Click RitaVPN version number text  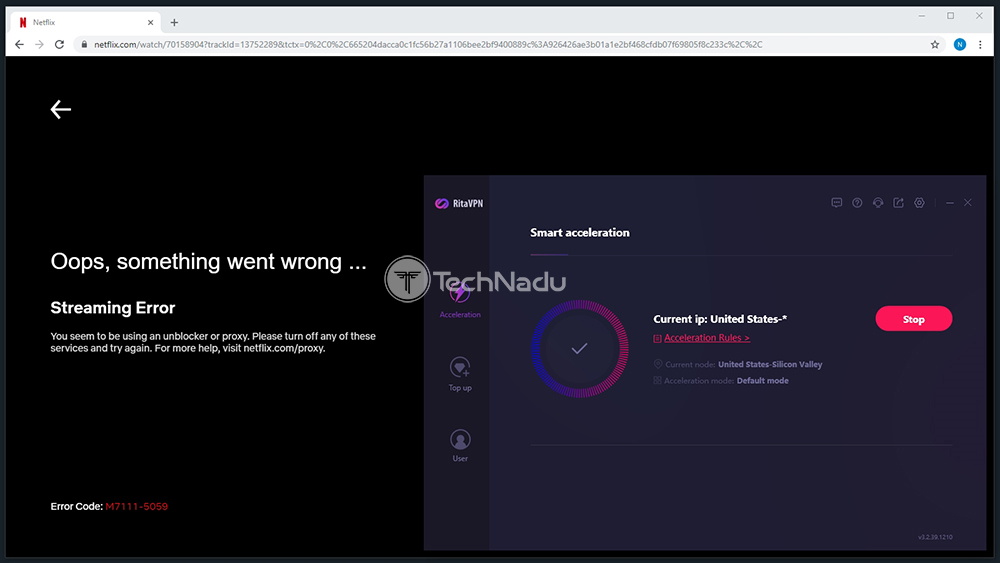tap(935, 537)
